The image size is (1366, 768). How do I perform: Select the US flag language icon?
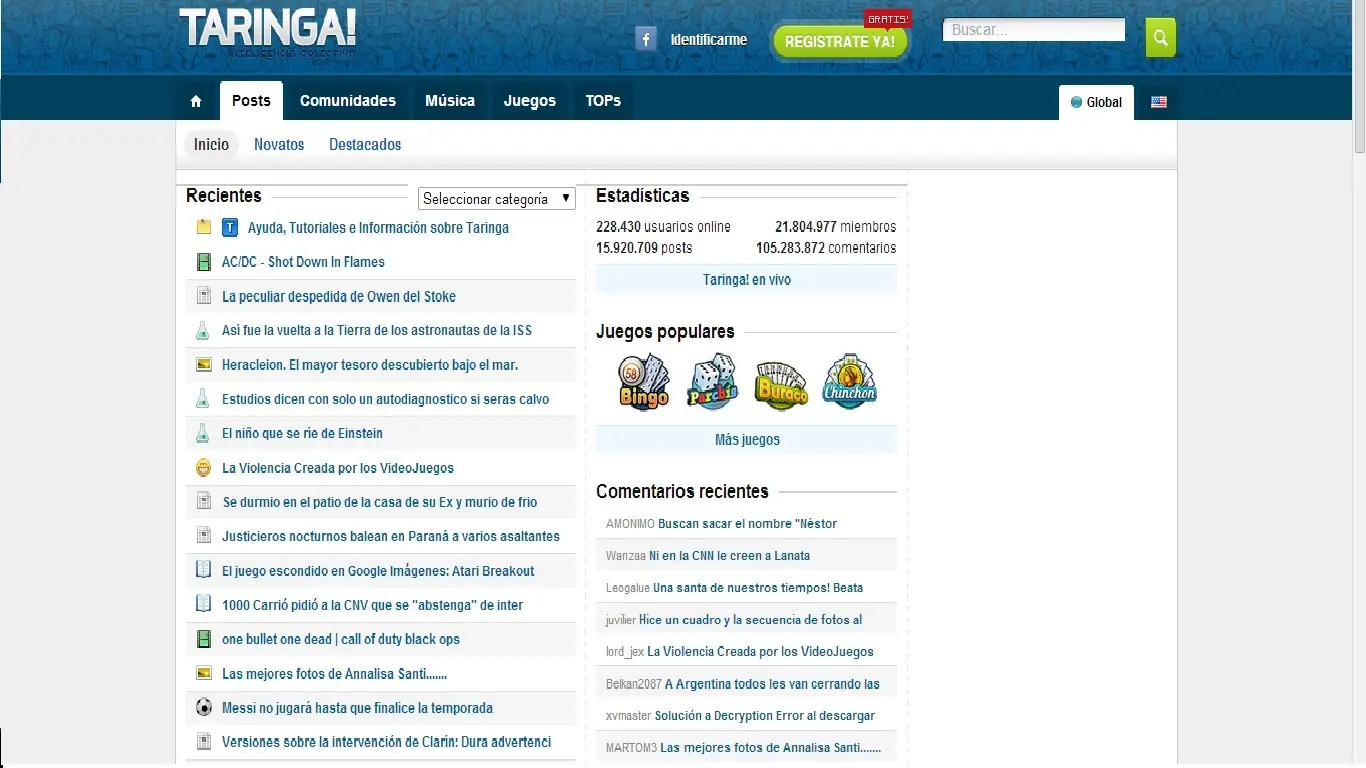tap(1159, 102)
